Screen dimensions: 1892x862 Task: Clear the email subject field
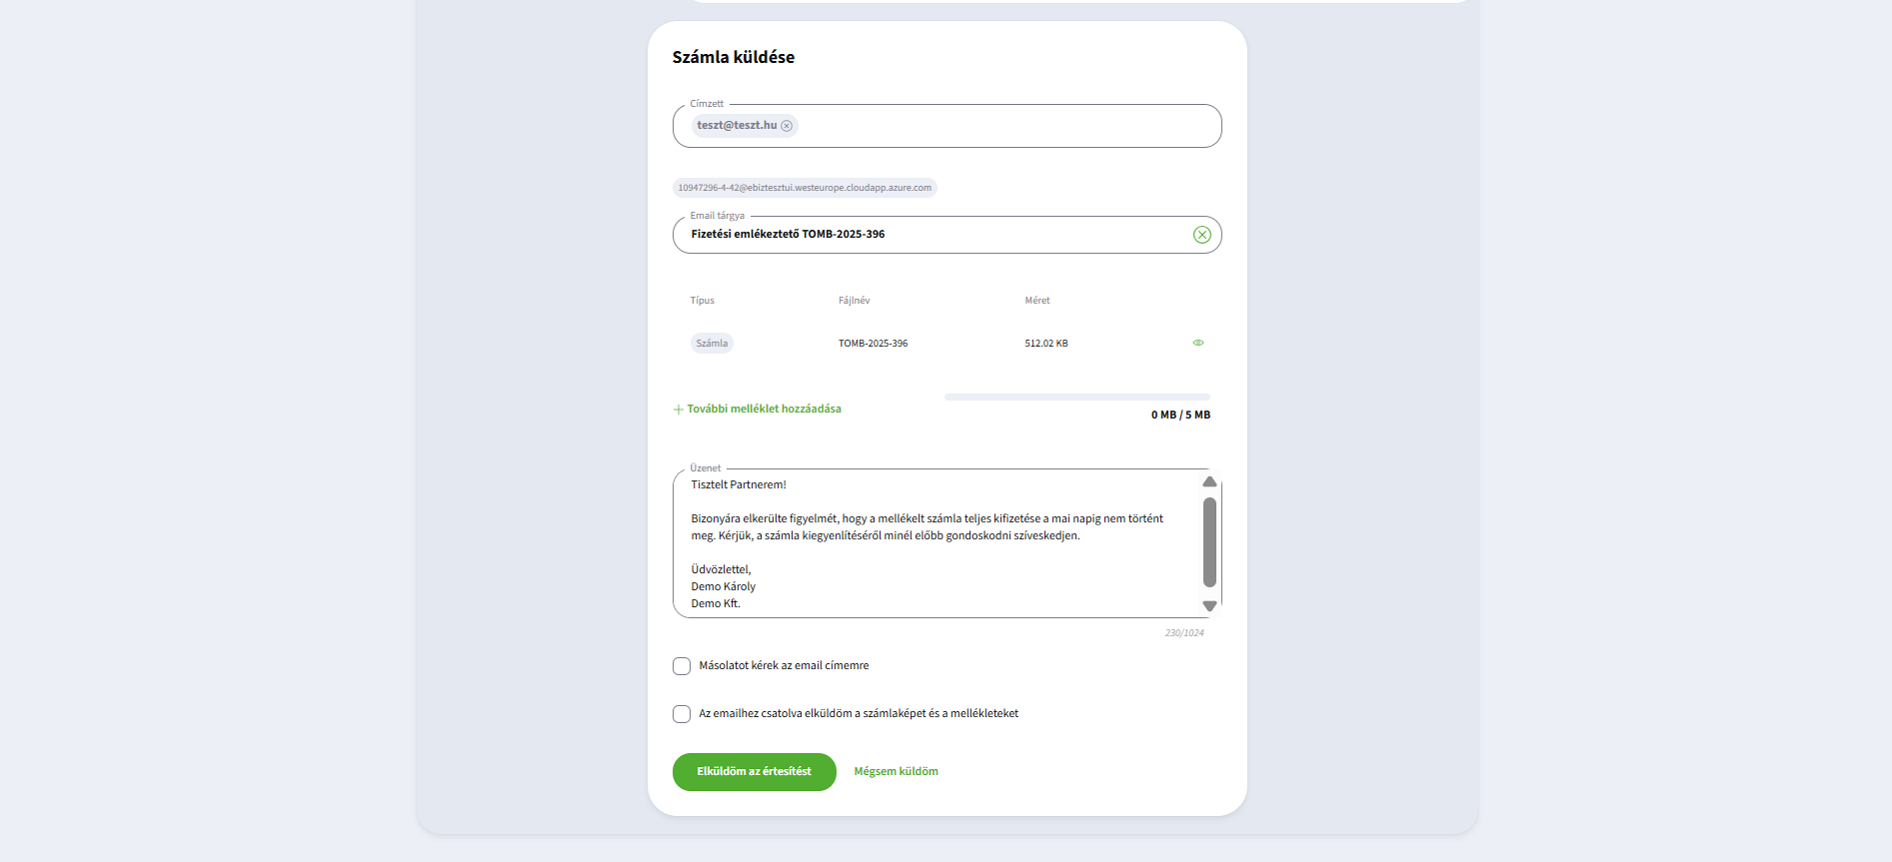(1202, 235)
